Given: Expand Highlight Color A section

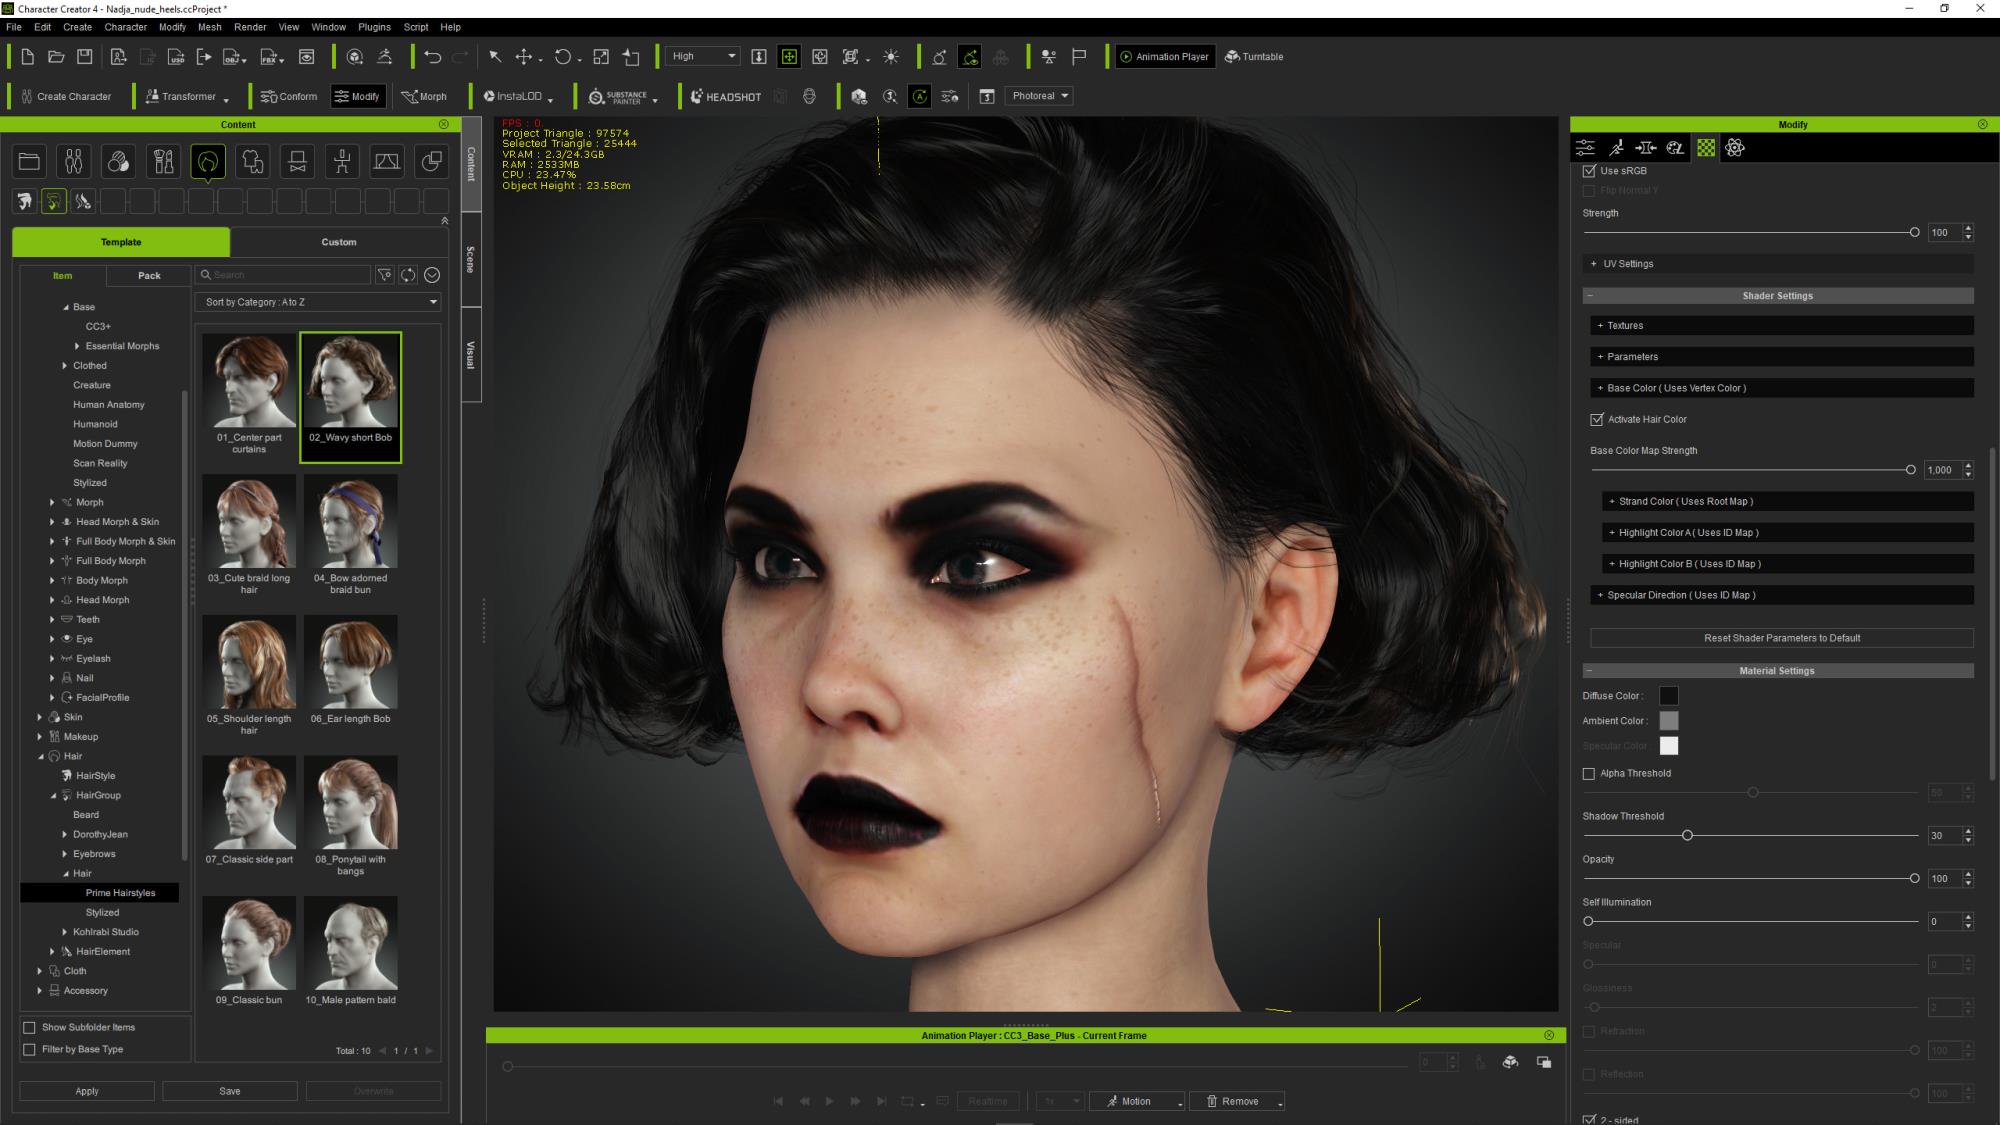Looking at the screenshot, I should 1788,533.
